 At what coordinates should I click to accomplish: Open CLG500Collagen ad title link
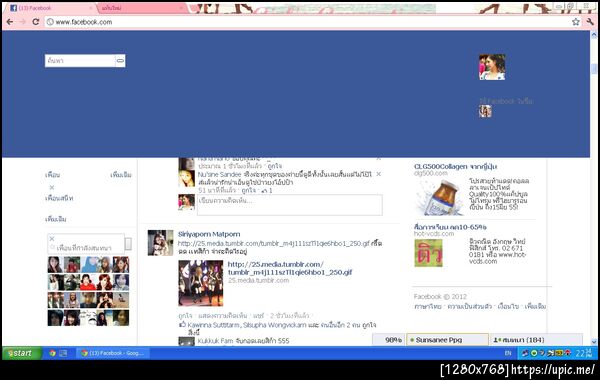[x=455, y=166]
